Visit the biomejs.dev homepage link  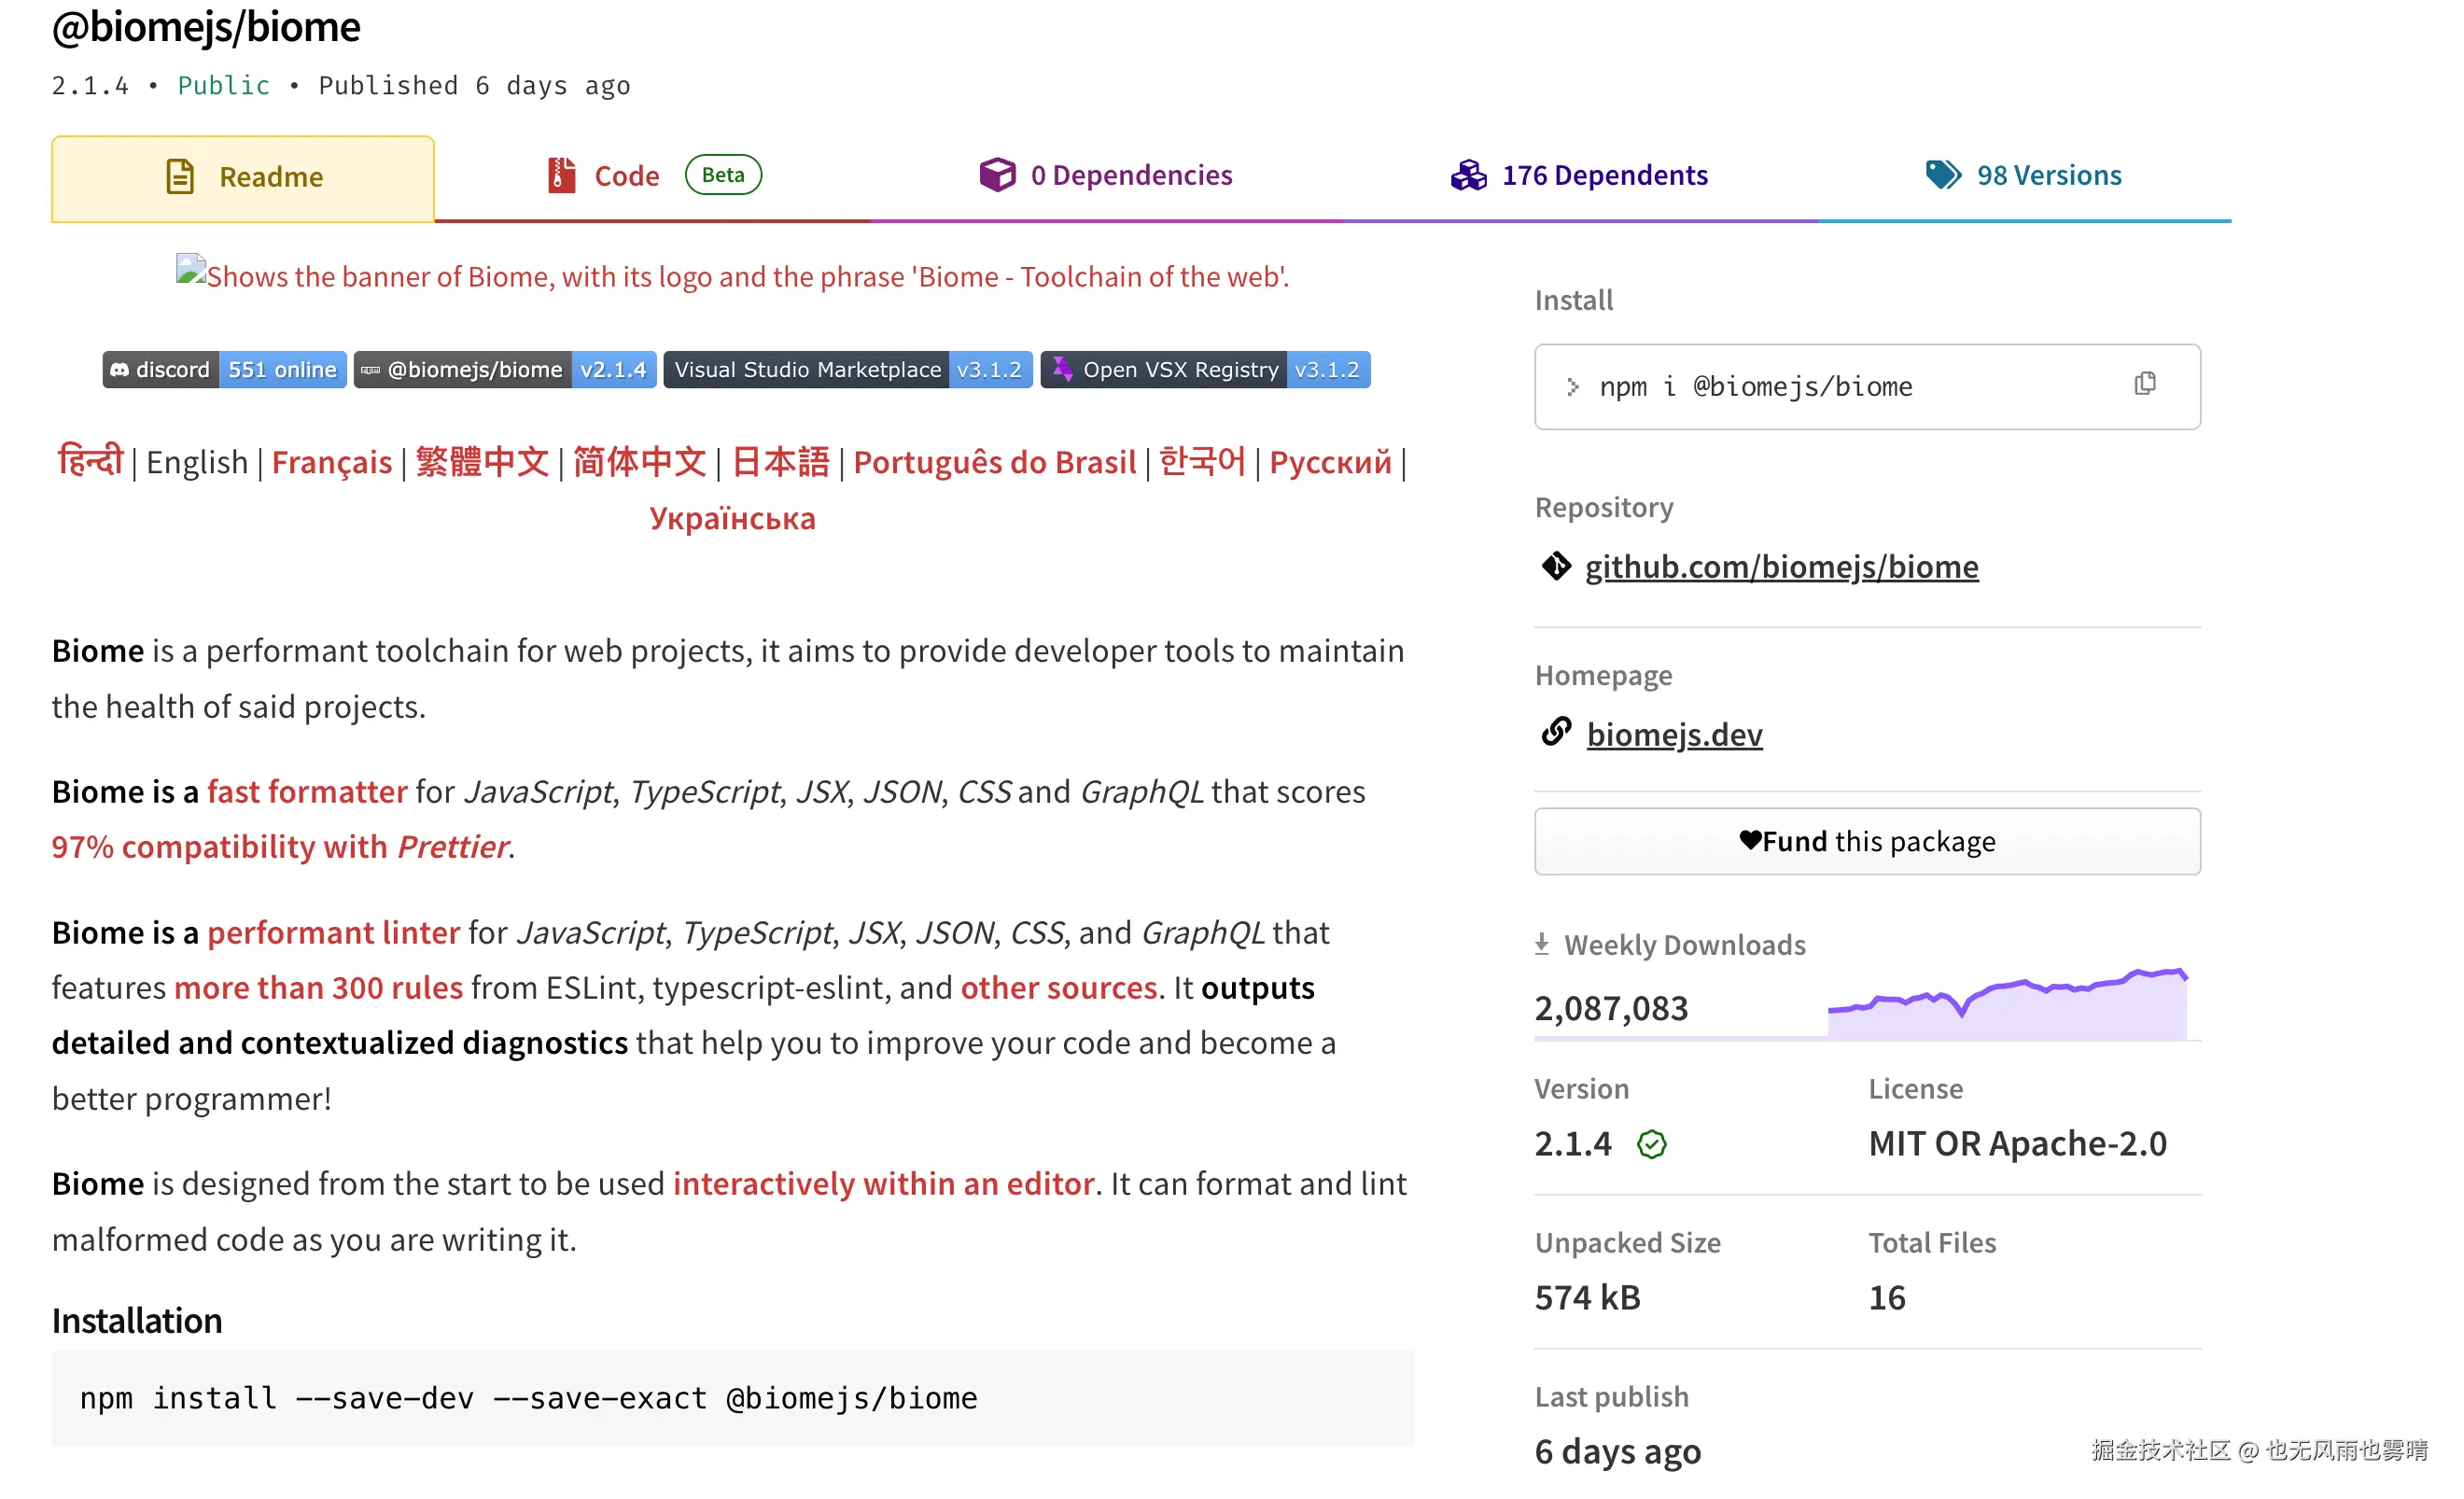pyautogui.click(x=1674, y=735)
